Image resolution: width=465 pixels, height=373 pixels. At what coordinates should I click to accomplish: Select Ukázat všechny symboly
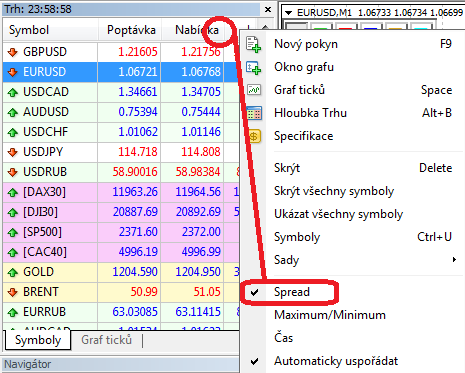click(x=339, y=214)
